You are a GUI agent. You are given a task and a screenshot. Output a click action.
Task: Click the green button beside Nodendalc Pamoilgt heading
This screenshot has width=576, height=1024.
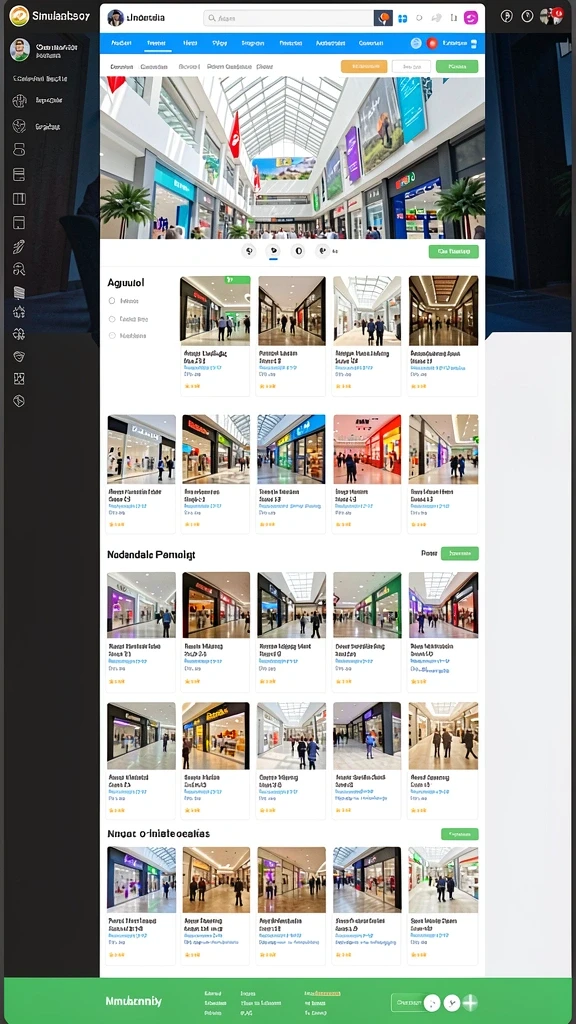tap(460, 554)
